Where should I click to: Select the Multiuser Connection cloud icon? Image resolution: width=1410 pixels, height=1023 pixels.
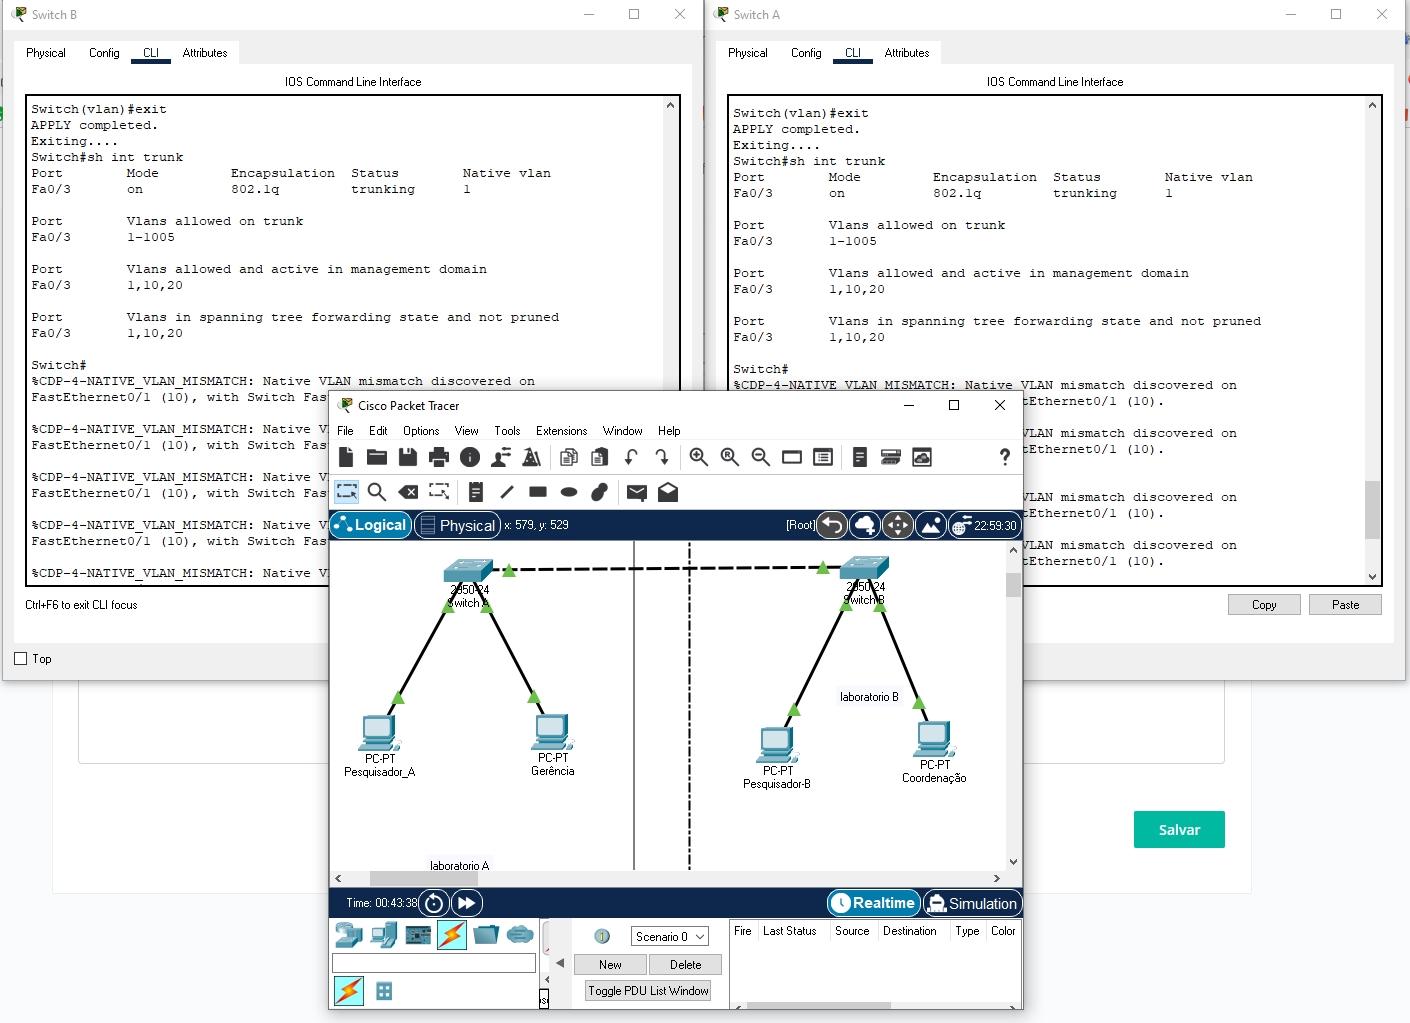click(x=520, y=935)
